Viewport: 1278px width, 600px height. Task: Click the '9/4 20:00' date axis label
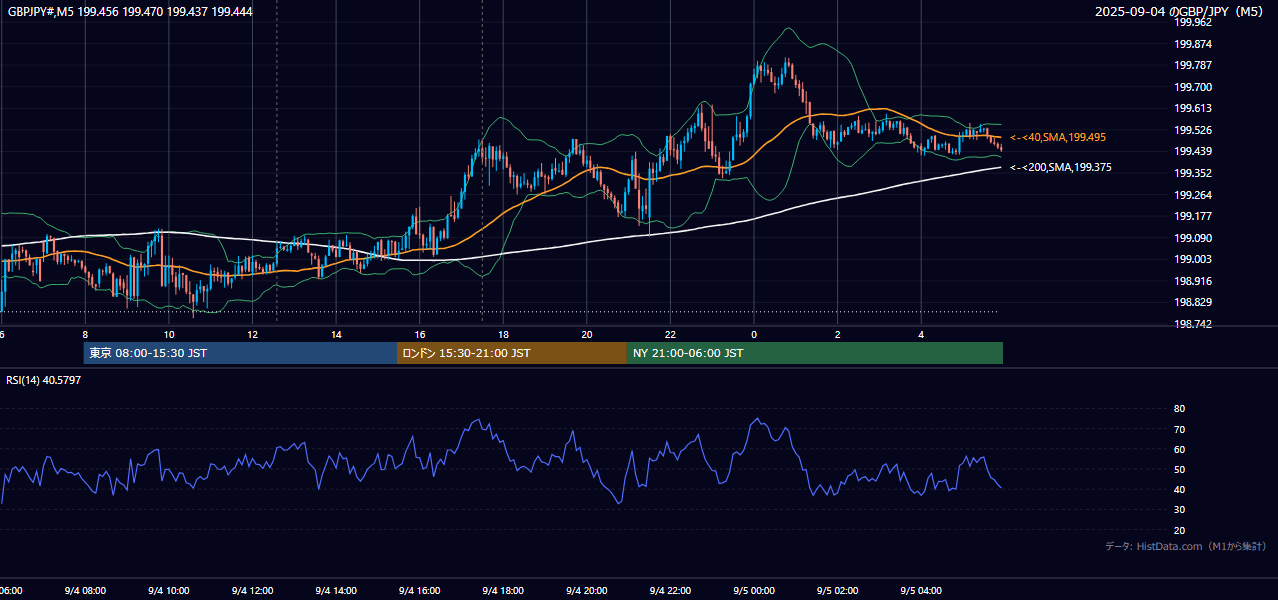pyautogui.click(x=587, y=591)
